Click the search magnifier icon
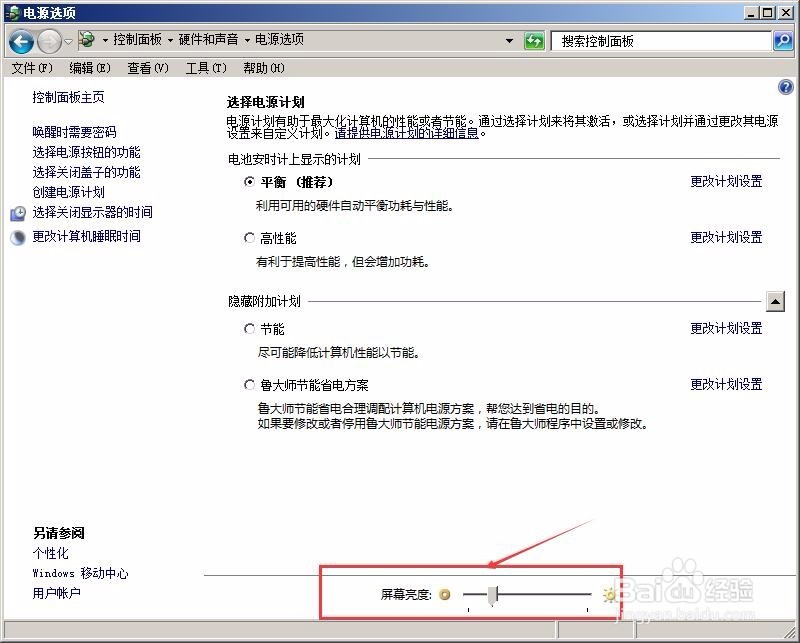This screenshot has width=800, height=643. click(783, 41)
